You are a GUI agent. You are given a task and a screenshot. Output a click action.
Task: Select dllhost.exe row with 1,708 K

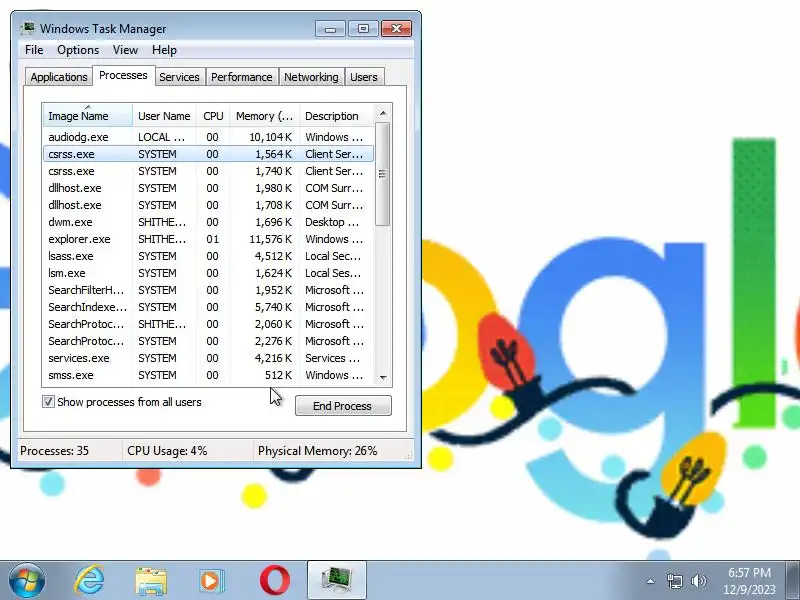coord(208,205)
